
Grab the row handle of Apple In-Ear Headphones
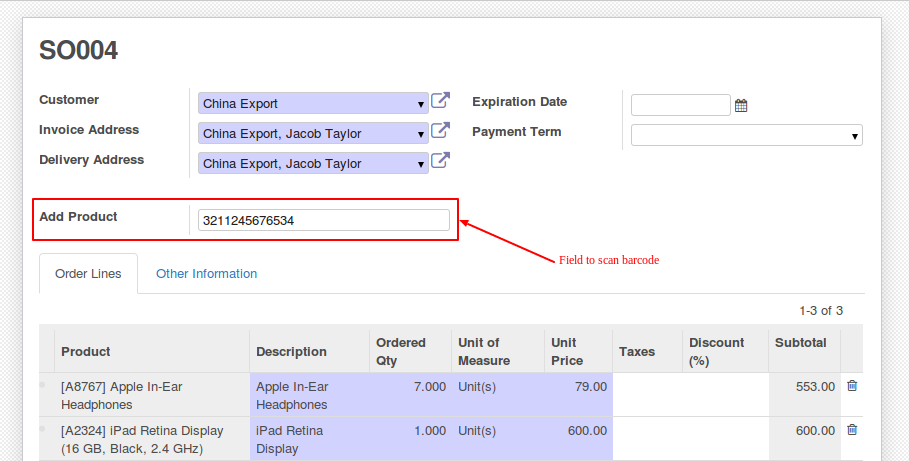point(42,385)
